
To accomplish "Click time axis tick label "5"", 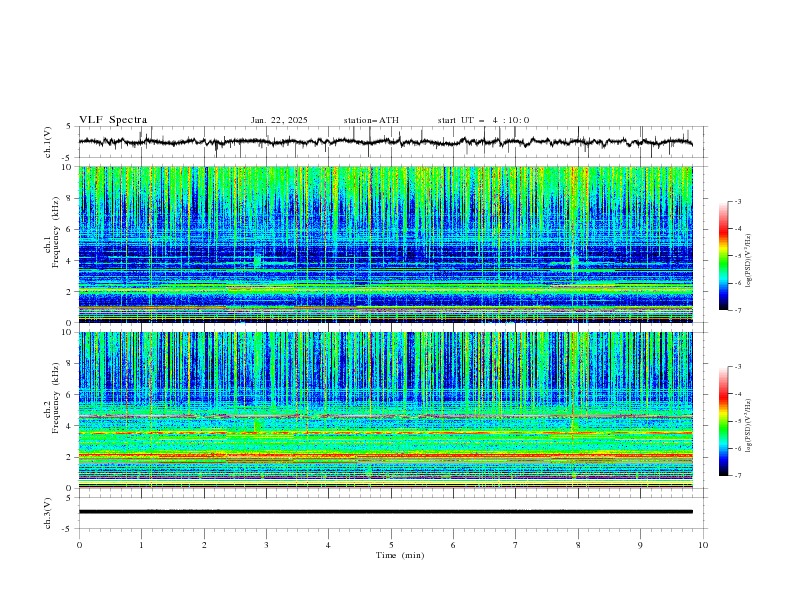I will (x=391, y=545).
